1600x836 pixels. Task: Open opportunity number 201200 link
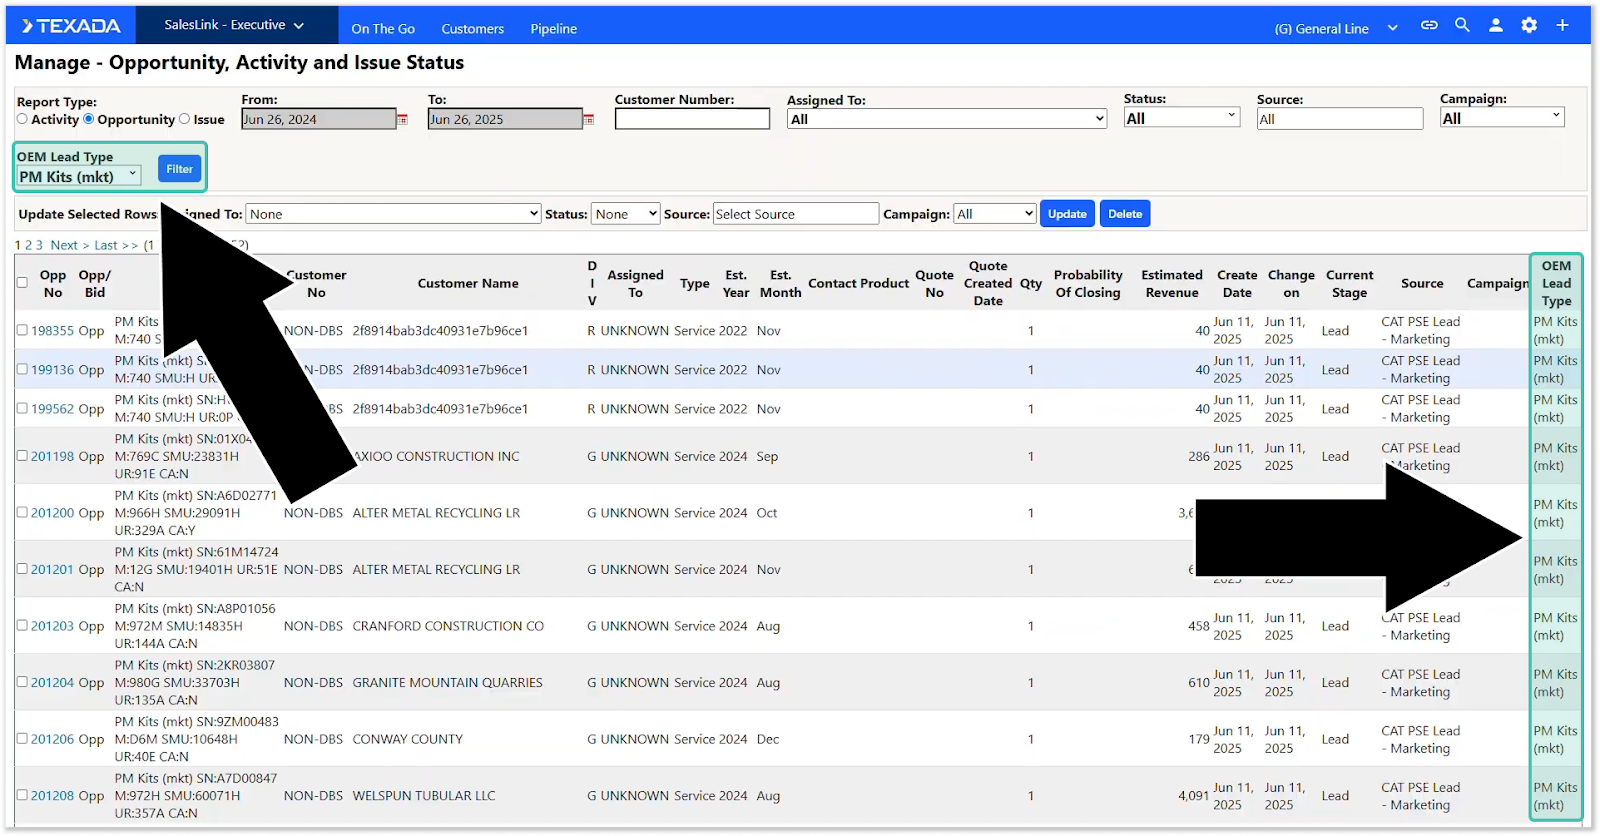pos(52,512)
